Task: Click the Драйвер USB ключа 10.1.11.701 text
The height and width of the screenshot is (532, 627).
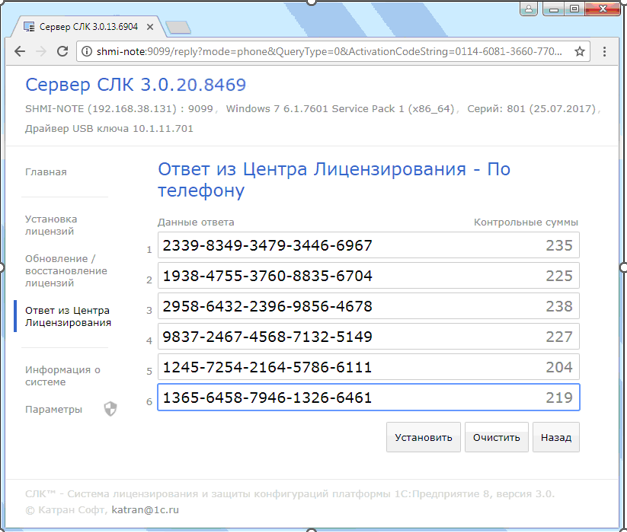Action: pos(109,129)
